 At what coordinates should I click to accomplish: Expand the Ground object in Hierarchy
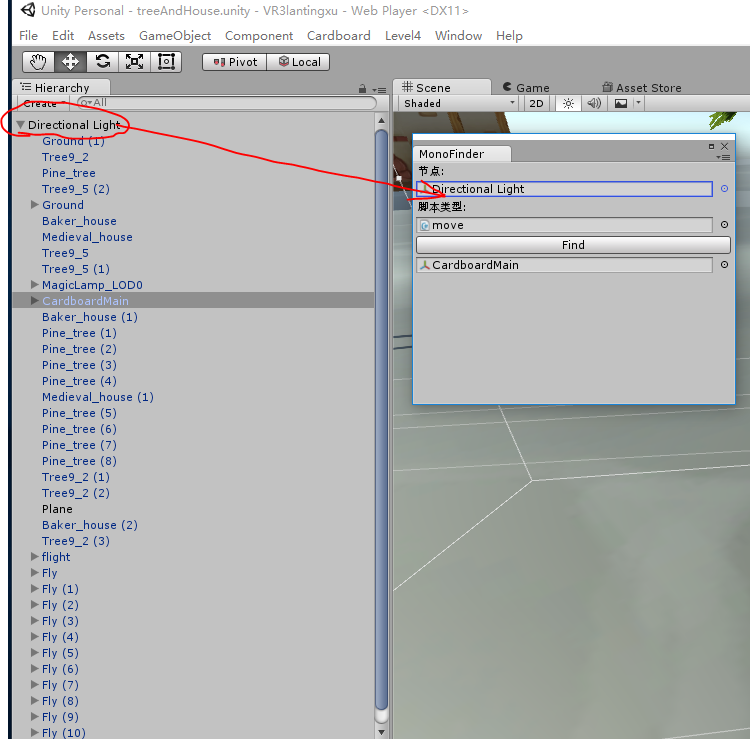coord(34,205)
